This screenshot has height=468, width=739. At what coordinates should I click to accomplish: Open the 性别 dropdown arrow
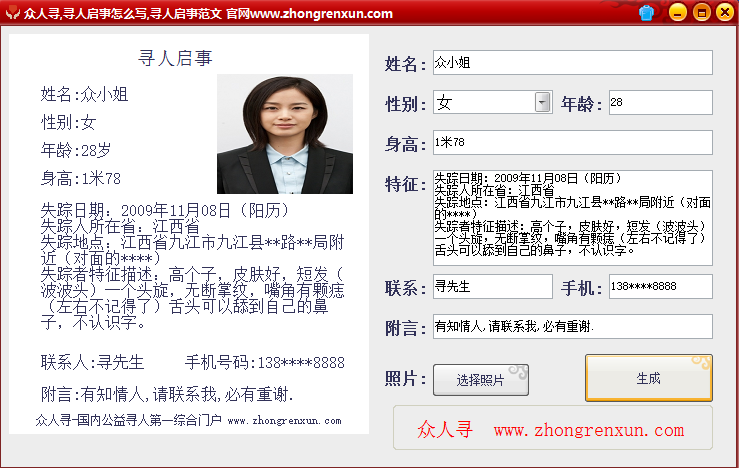click(542, 102)
